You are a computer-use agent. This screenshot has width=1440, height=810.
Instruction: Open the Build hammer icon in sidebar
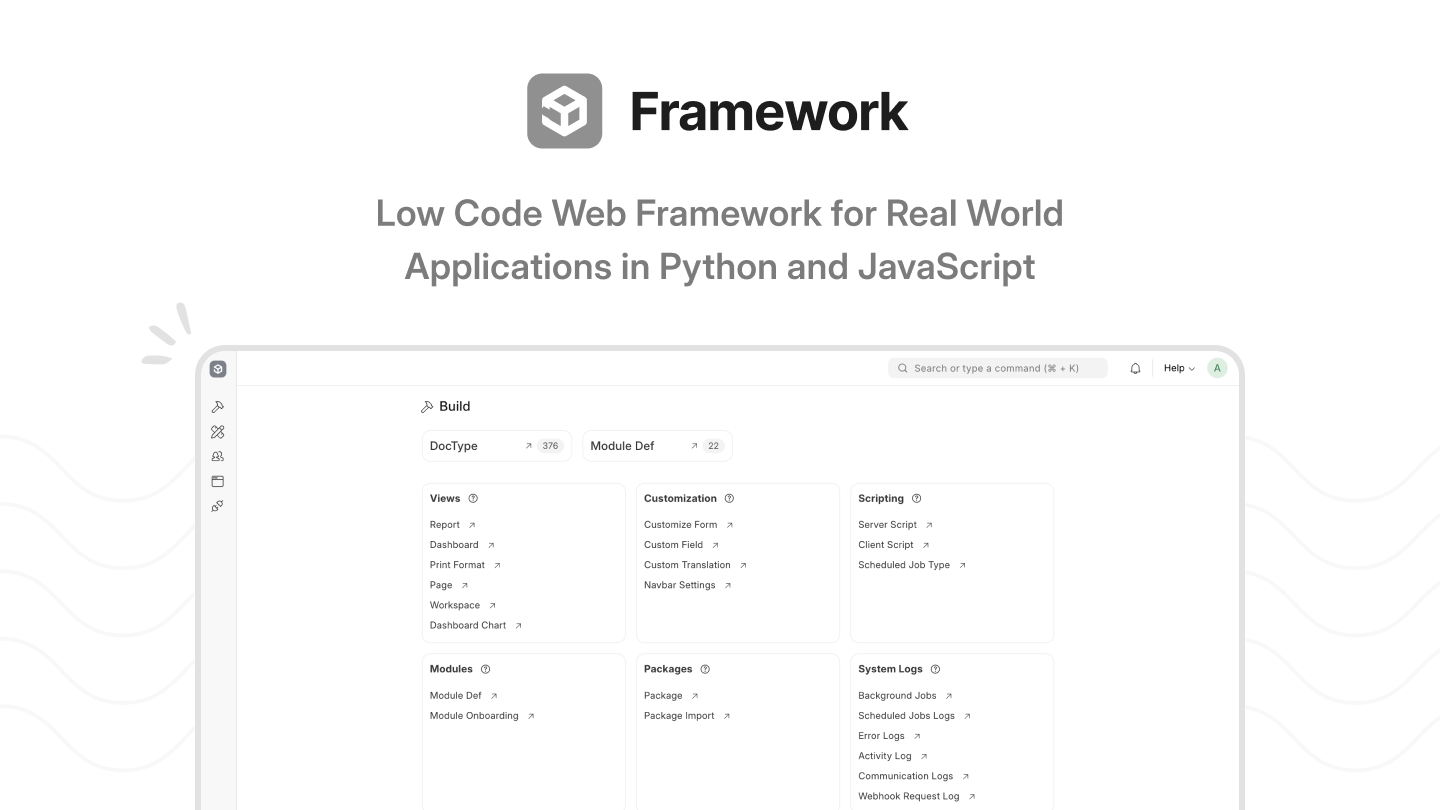pyautogui.click(x=218, y=407)
